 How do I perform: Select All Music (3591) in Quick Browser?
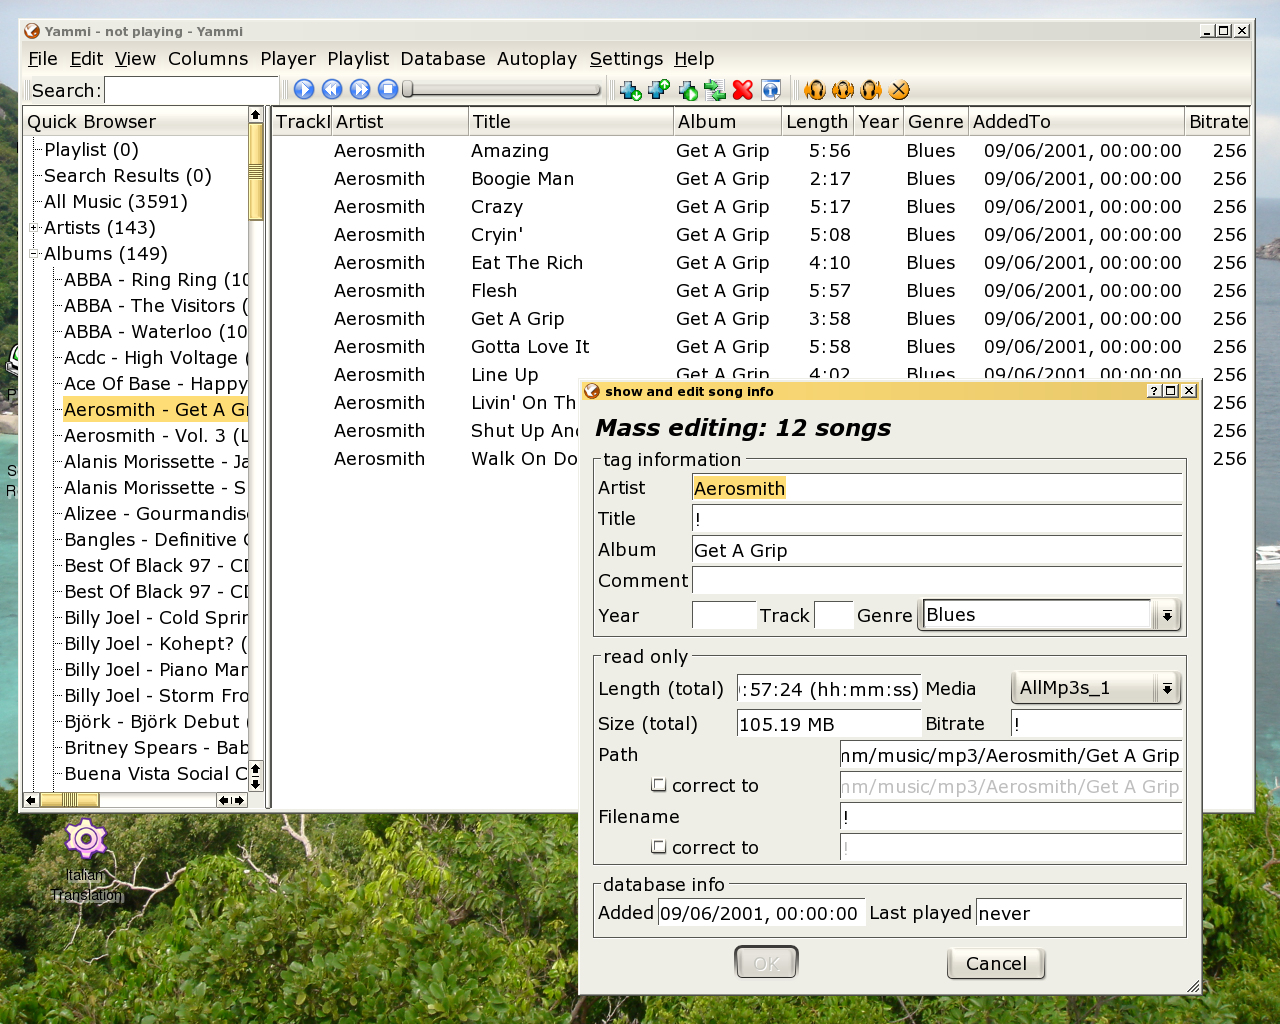[116, 202]
